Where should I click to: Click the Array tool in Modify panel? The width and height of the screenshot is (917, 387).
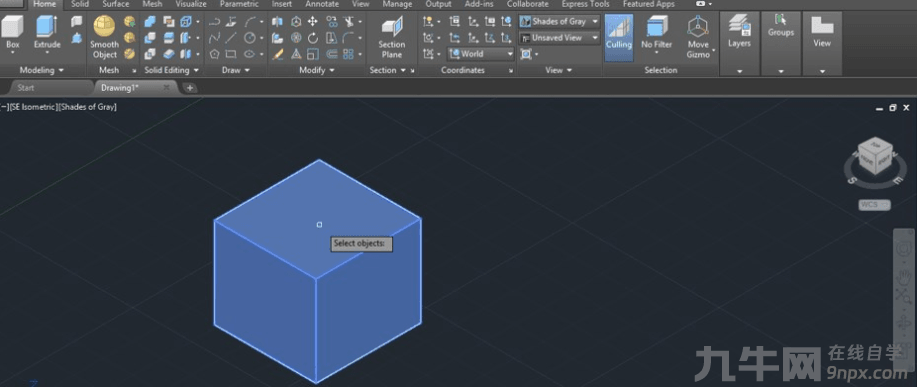click(349, 54)
